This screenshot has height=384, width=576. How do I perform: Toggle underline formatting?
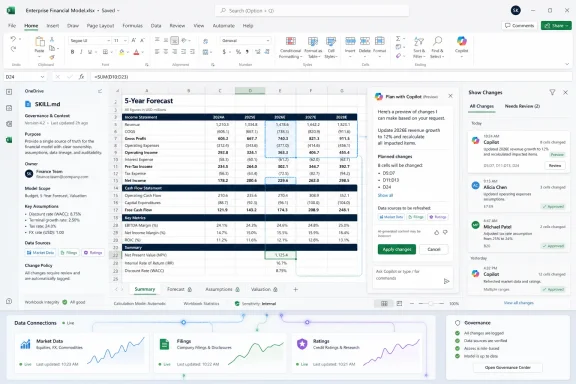click(90, 52)
